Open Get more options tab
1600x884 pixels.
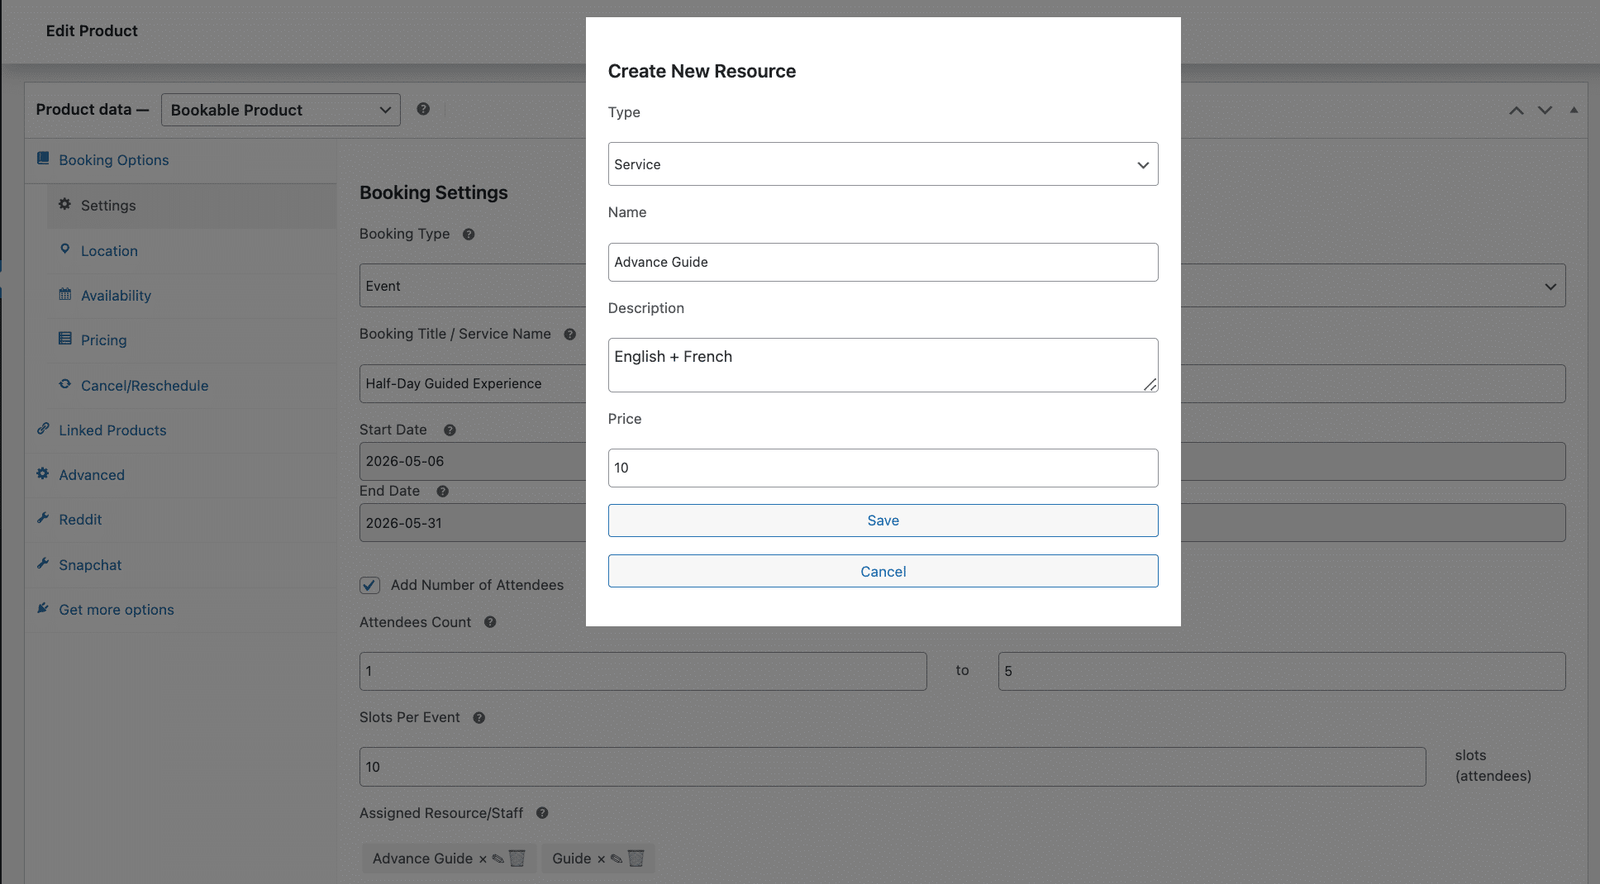[116, 610]
